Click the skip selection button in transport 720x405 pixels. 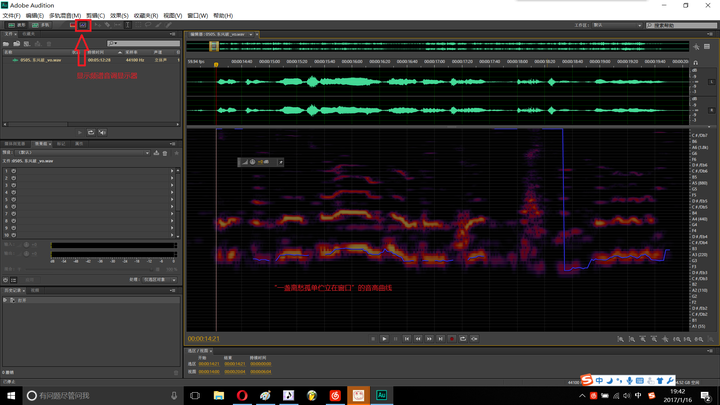[474, 339]
